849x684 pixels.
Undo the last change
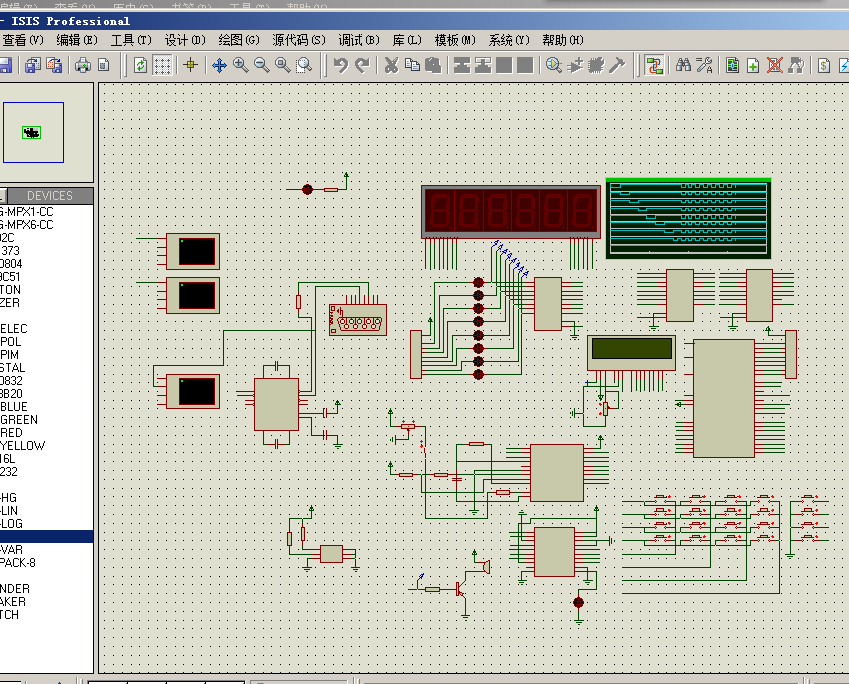341,66
